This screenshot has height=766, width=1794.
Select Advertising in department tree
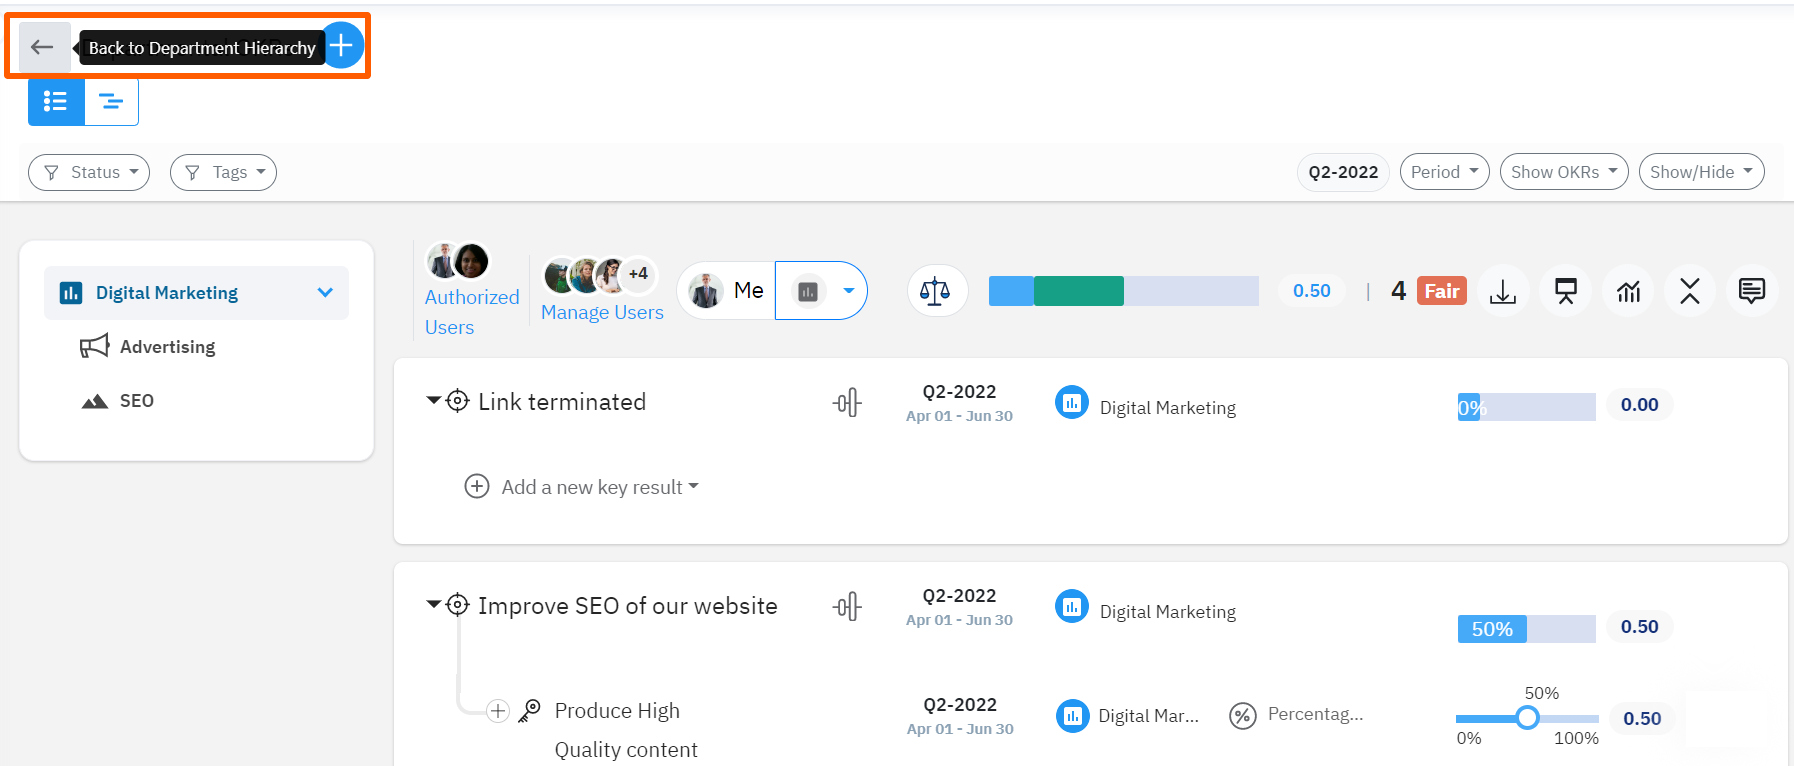167,347
